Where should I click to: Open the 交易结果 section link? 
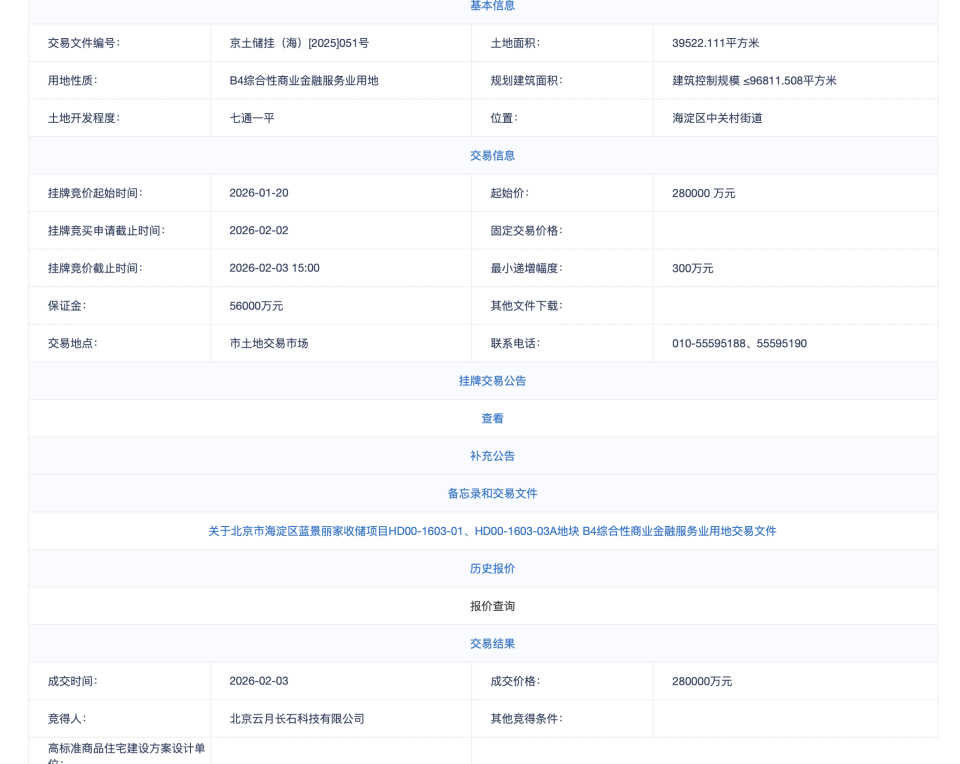point(492,643)
